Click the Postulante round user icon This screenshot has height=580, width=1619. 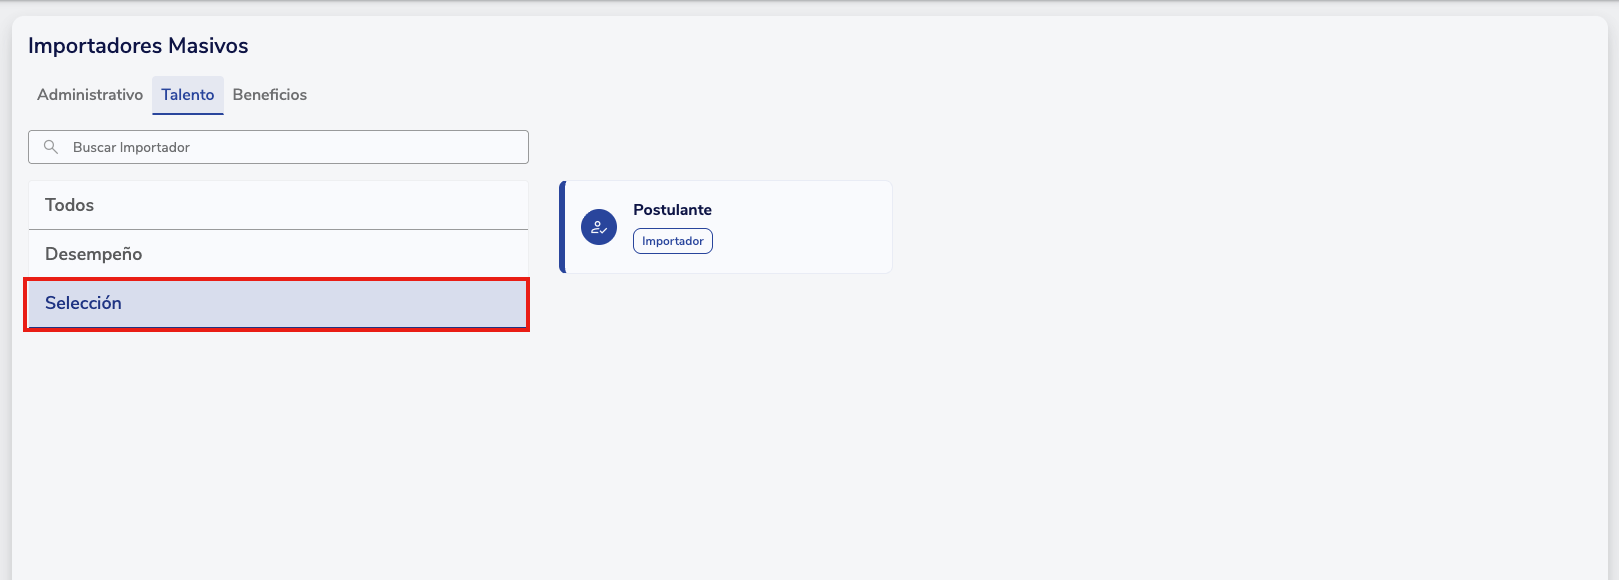click(x=599, y=227)
